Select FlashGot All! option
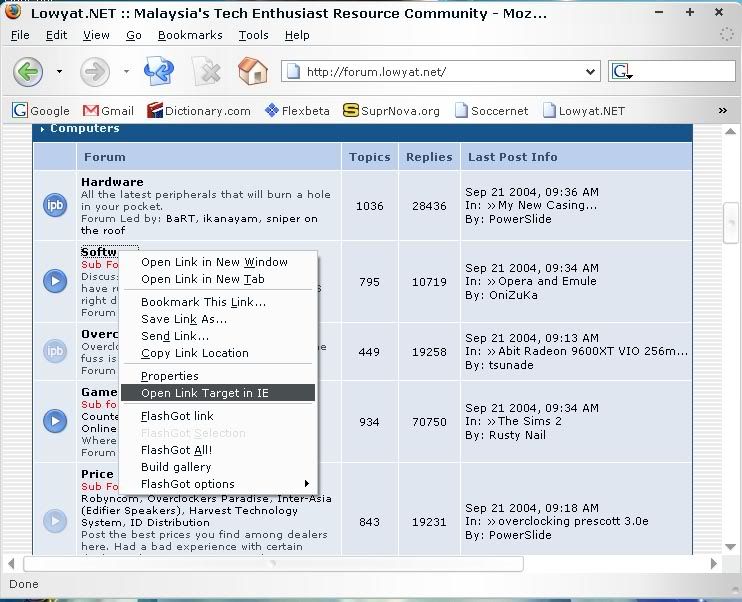This screenshot has height=602, width=742. coord(218,450)
